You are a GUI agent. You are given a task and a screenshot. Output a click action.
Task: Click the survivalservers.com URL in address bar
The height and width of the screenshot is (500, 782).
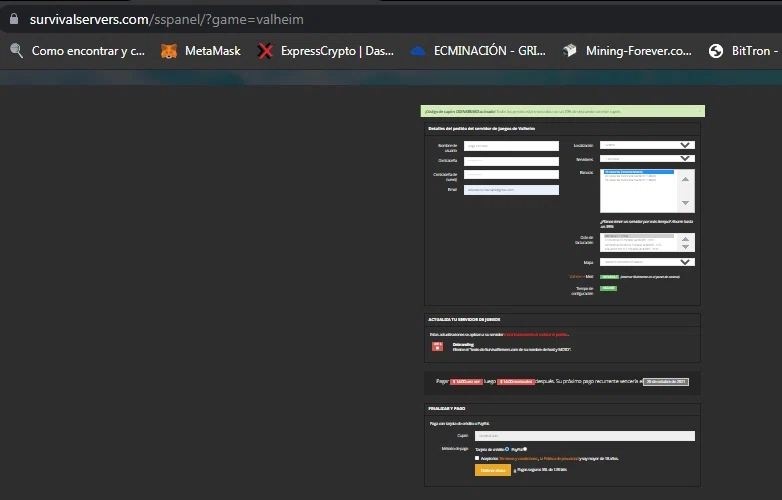167,19
